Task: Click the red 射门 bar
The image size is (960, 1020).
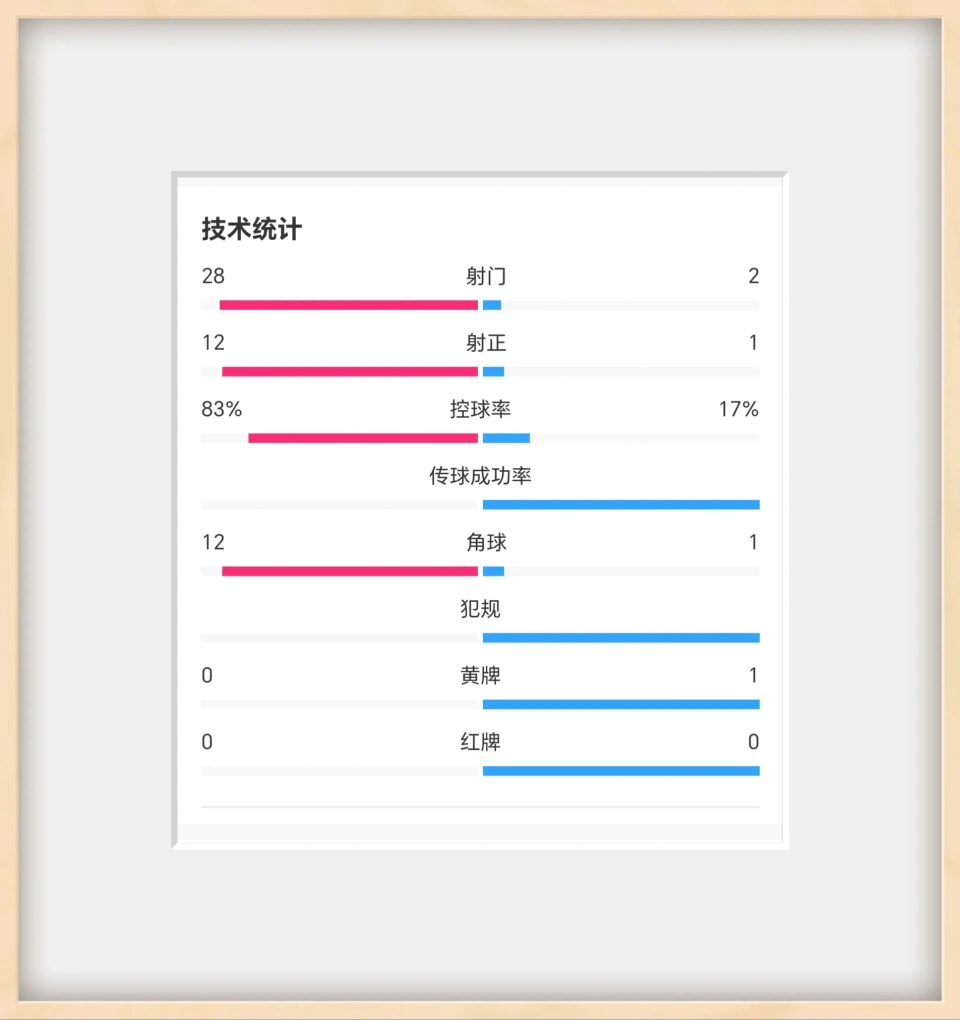Action: [x=349, y=305]
